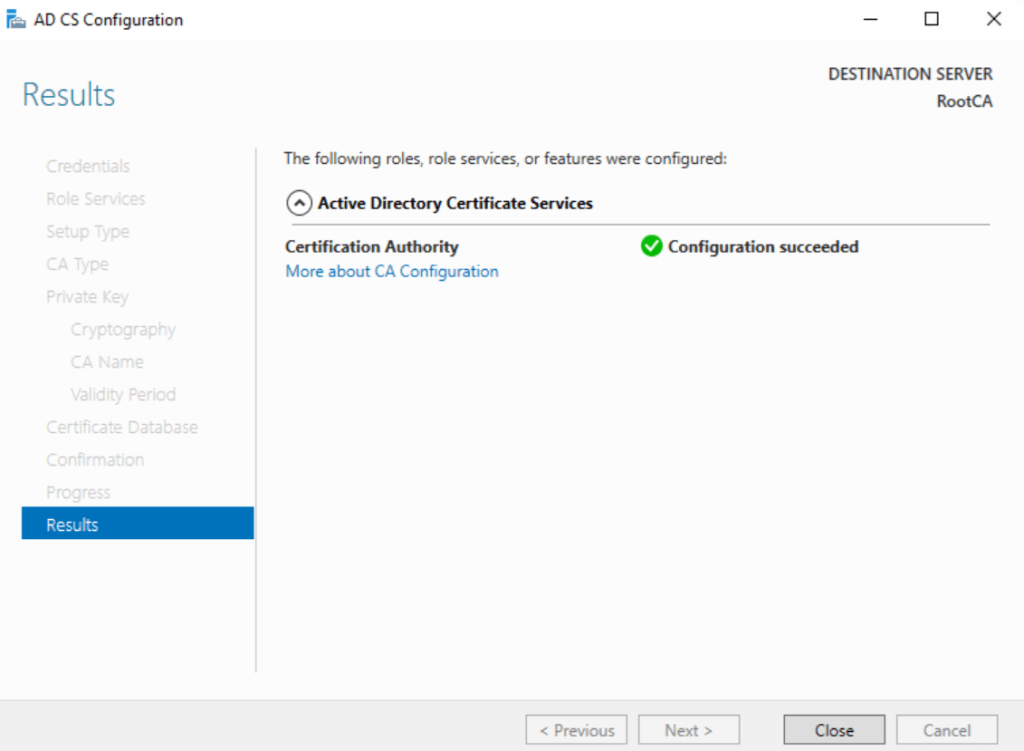Image resolution: width=1024 pixels, height=751 pixels.
Task: Open the More about CA Configuration link
Action: pyautogui.click(x=392, y=271)
